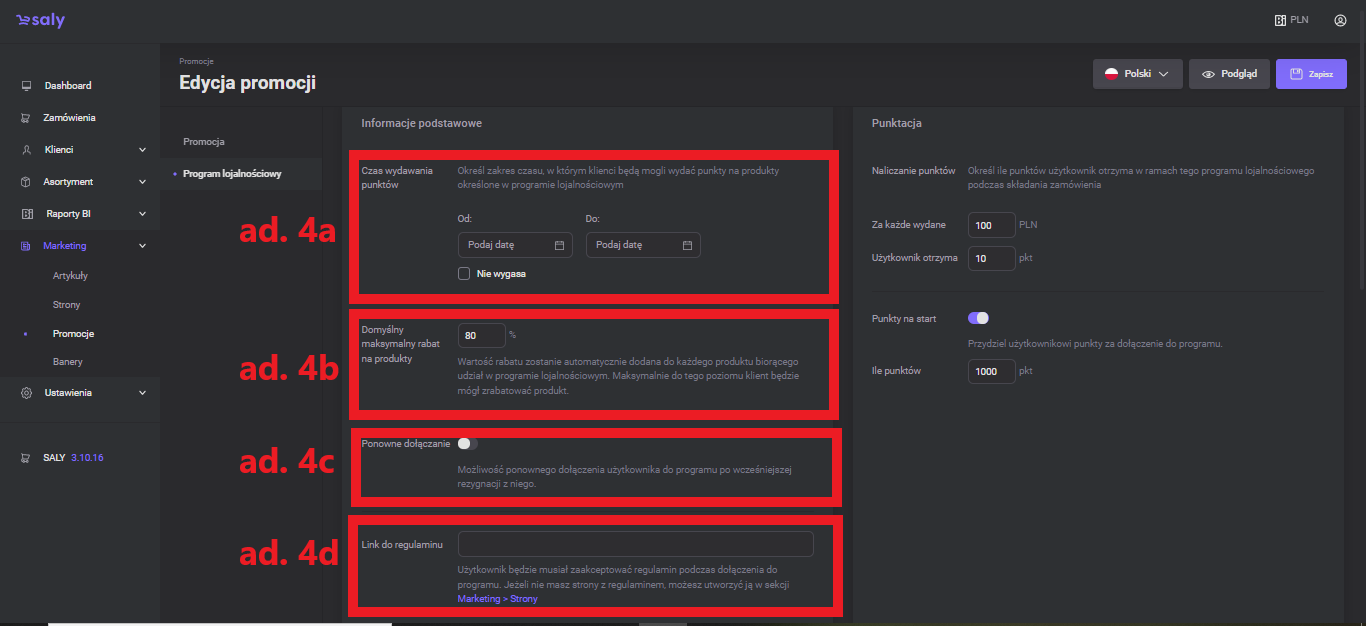Select the Program lojalnościowy tab
This screenshot has width=1366, height=626.
coord(232,174)
